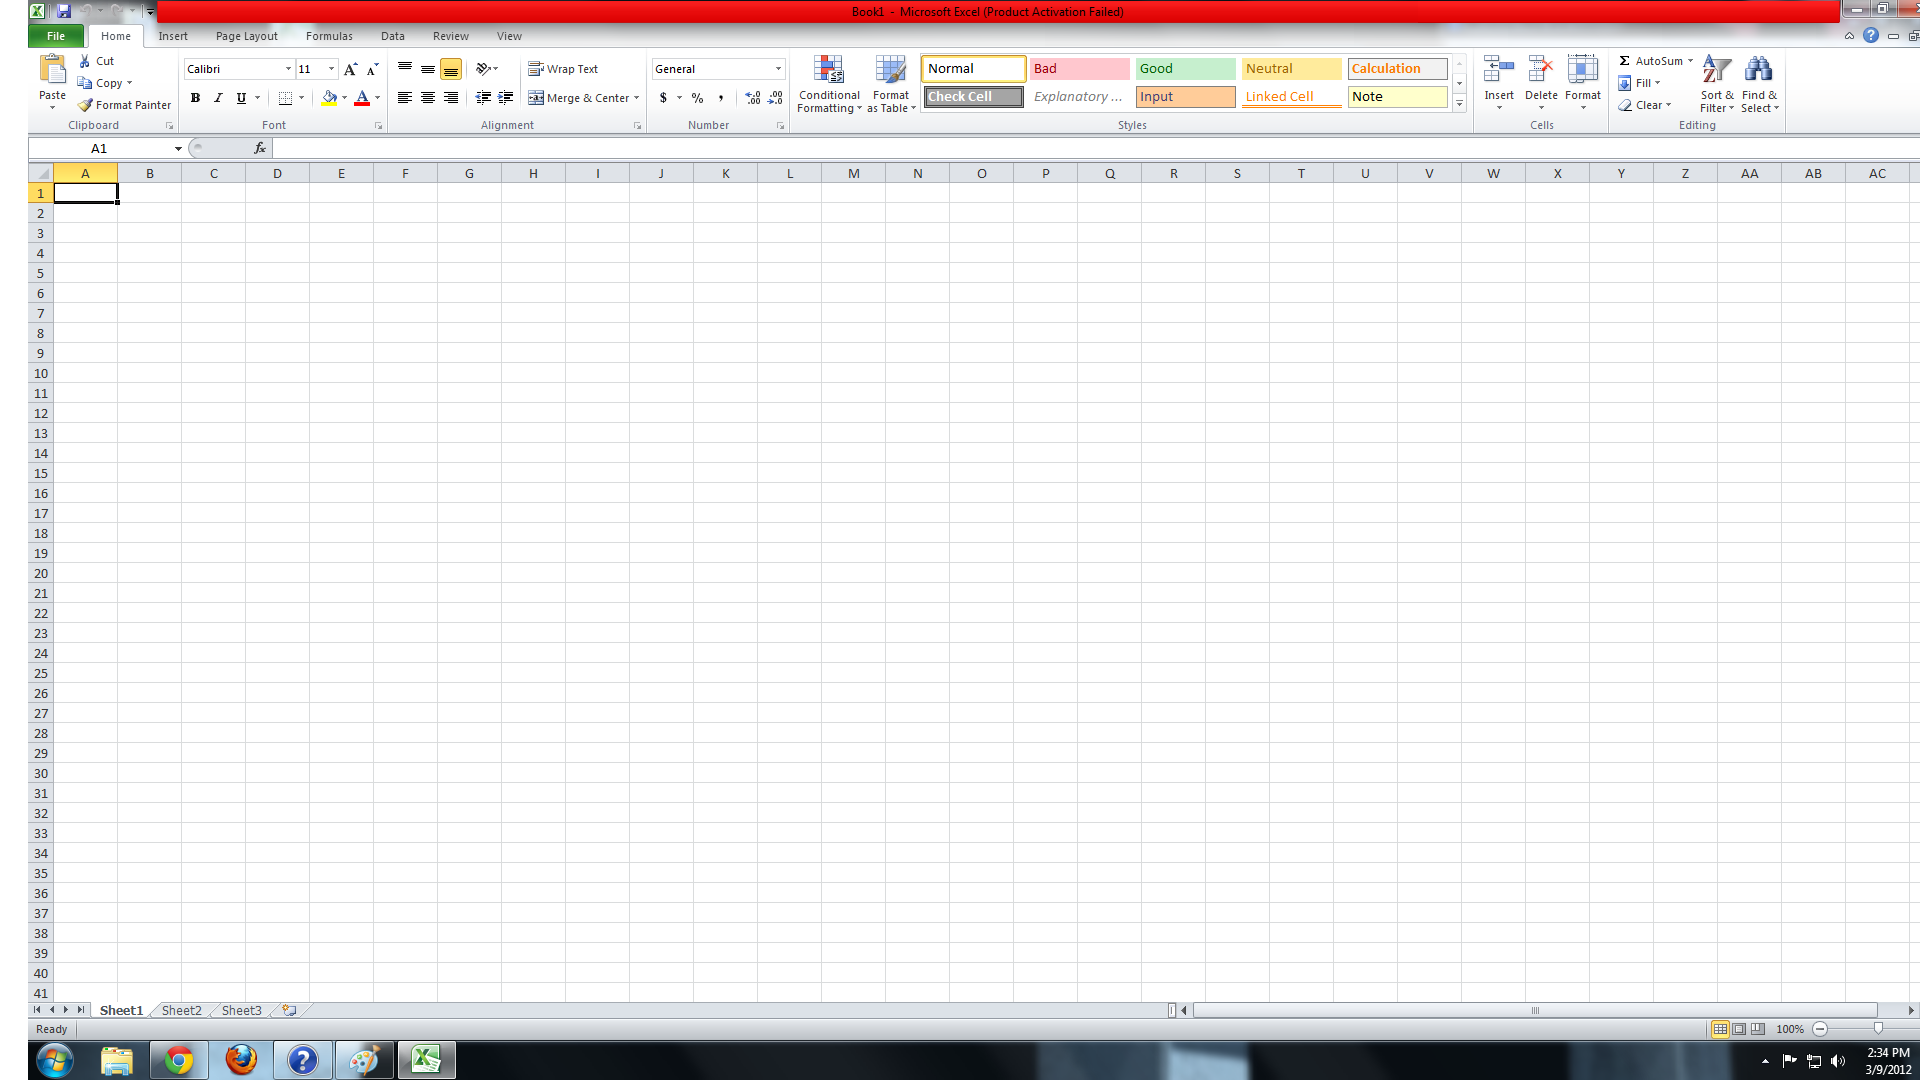Open Firefox from the taskbar
1920x1080 pixels.
coord(240,1060)
